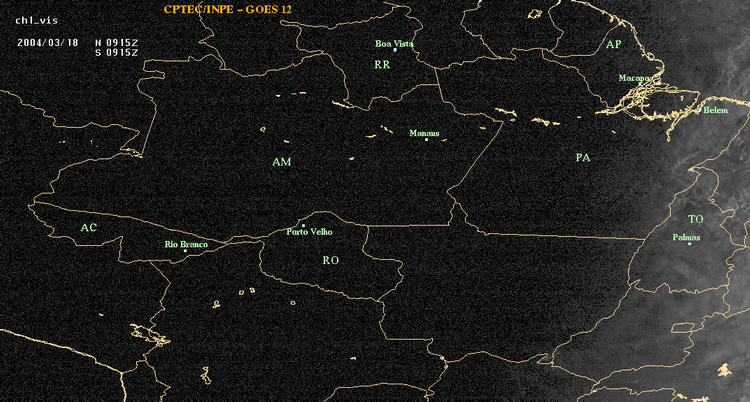Click the PA state label
This screenshot has height=402, width=750.
coord(583,157)
